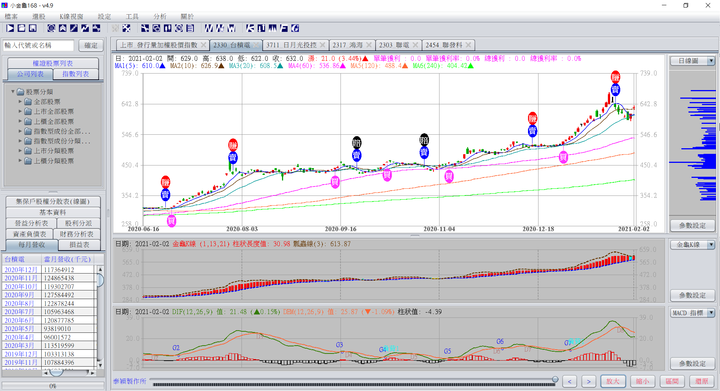Click the chart timeline slider handle
This screenshot has height=391, width=720.
point(555,380)
